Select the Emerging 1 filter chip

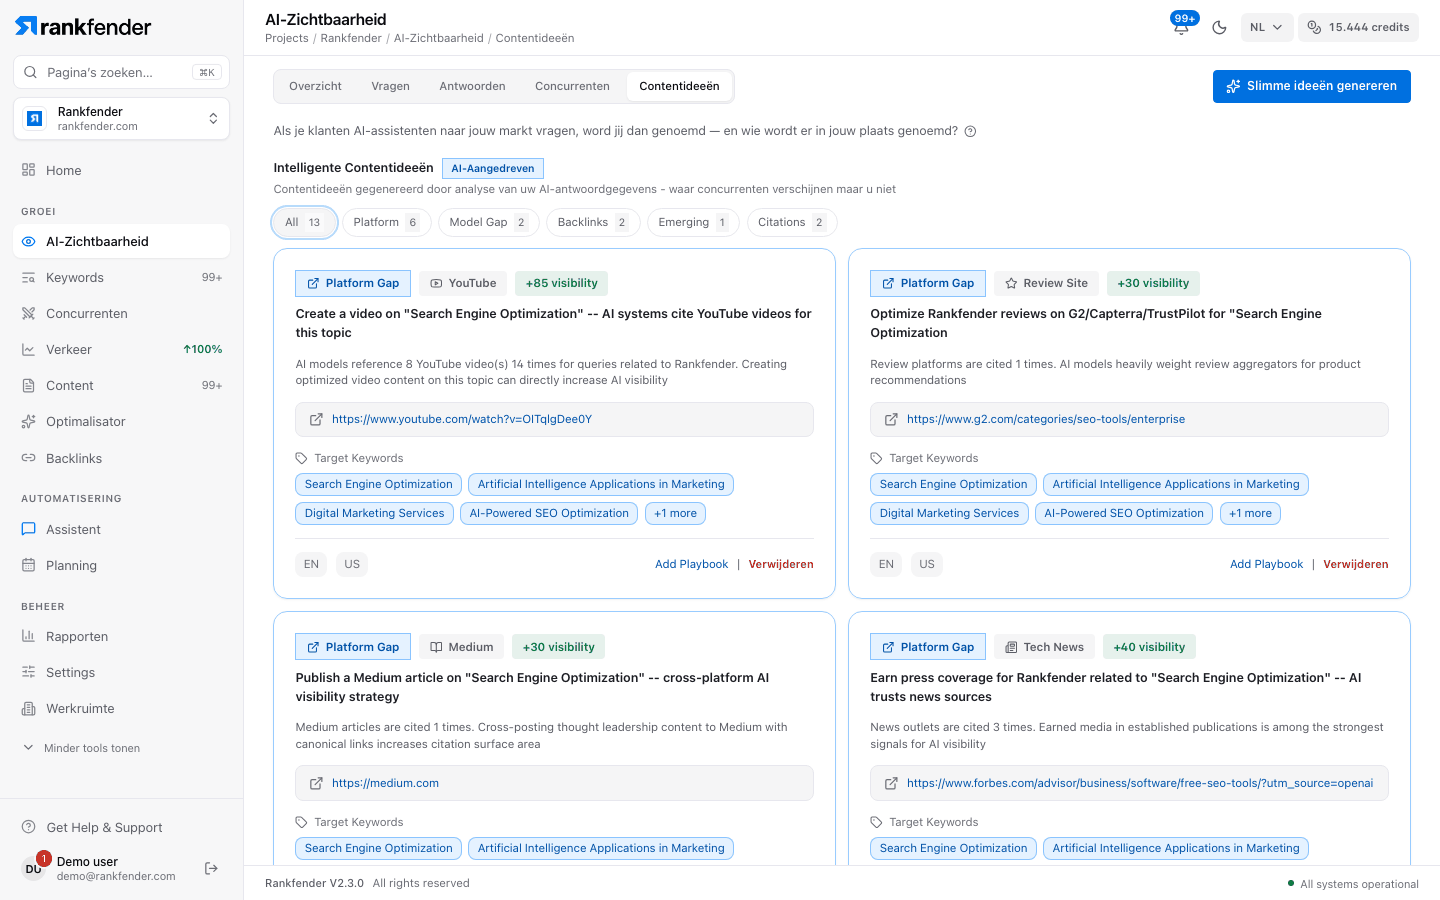693,222
